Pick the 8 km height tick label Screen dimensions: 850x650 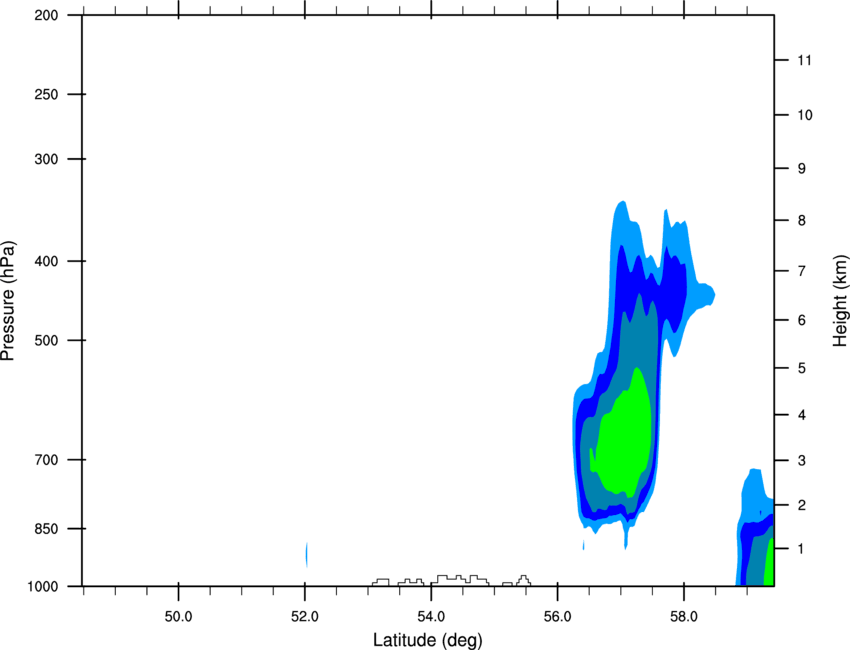pyautogui.click(x=802, y=221)
